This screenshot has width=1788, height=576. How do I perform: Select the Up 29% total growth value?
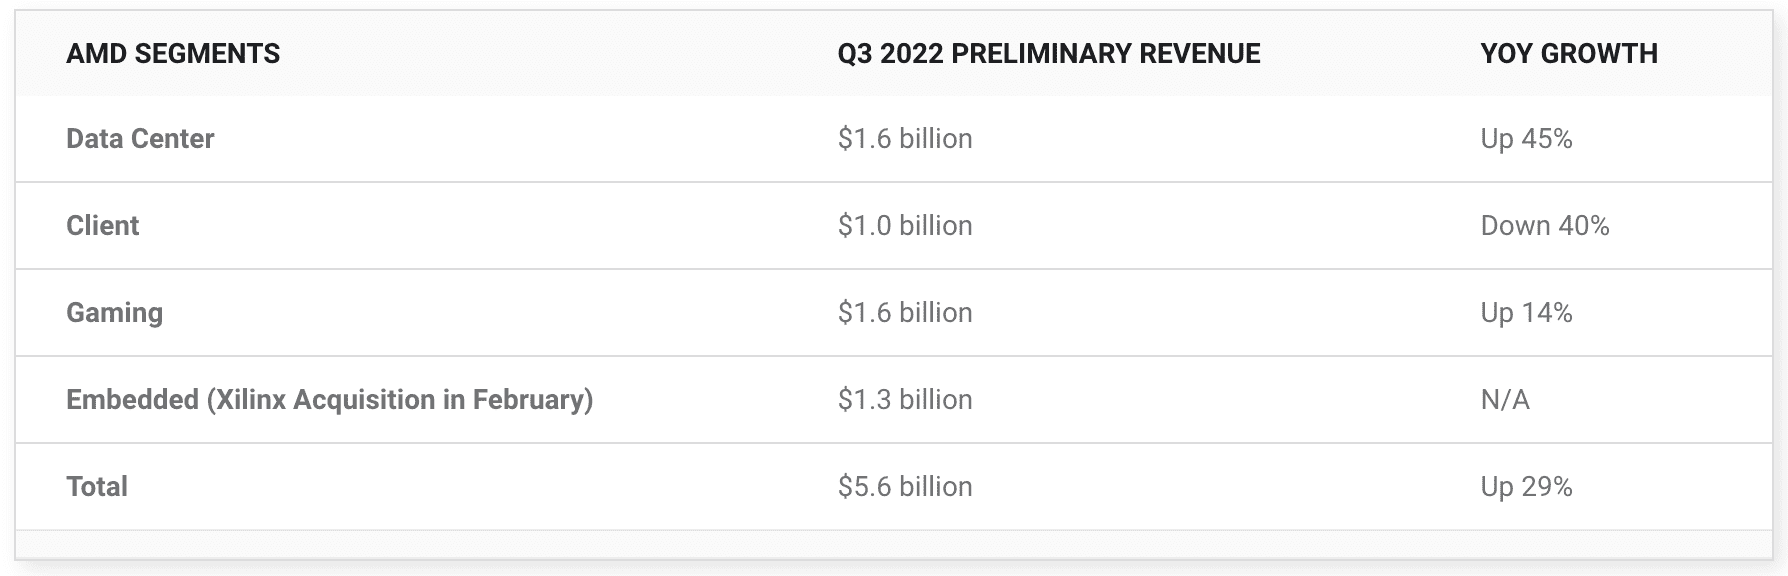click(x=1526, y=486)
